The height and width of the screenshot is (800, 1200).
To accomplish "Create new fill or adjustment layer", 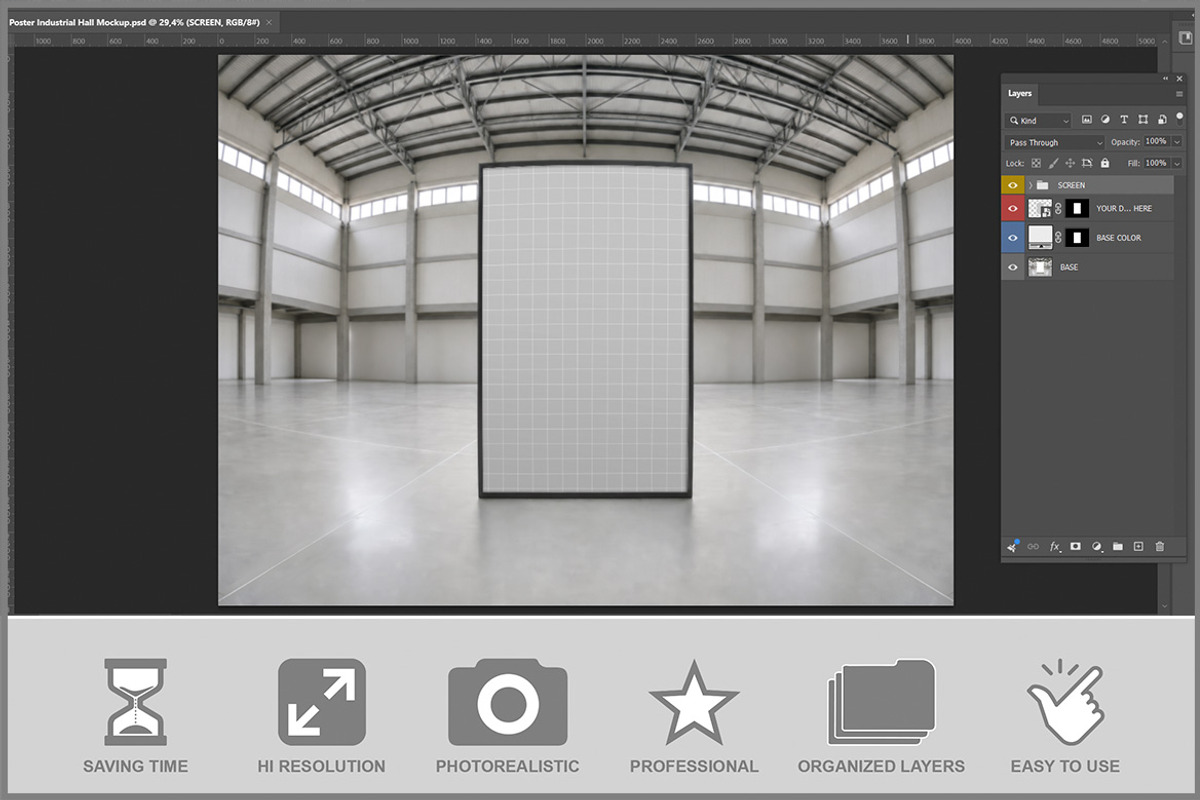I will 1097,547.
